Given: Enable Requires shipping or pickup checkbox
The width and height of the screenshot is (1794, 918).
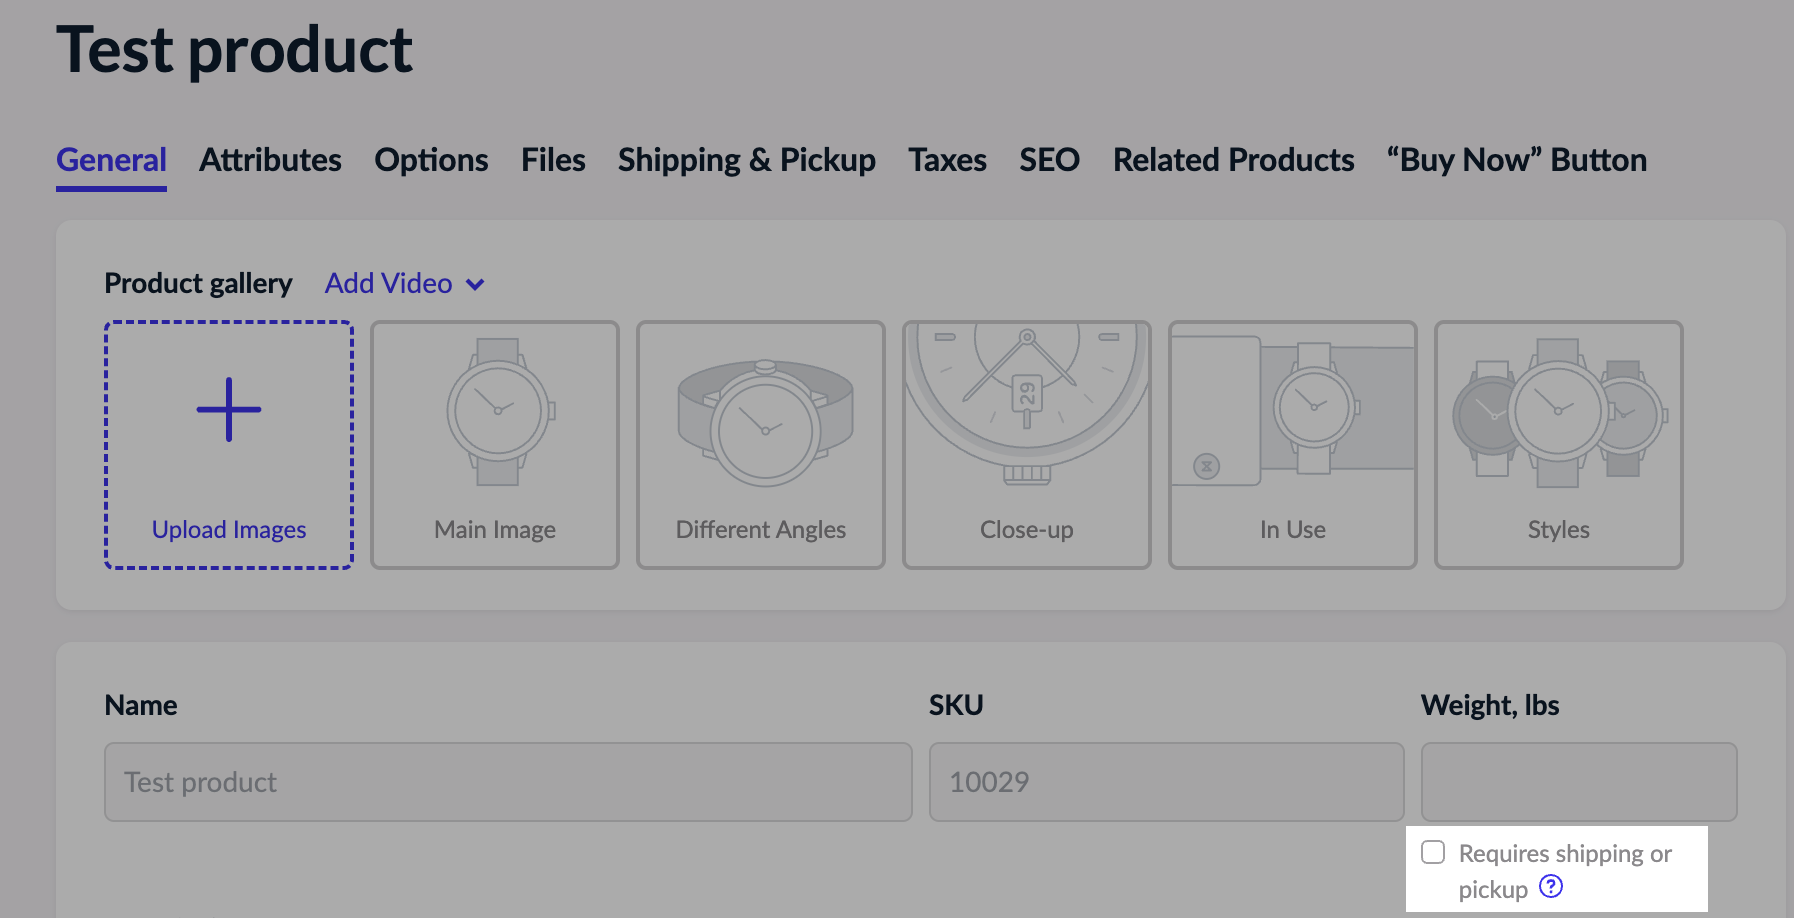Looking at the screenshot, I should click(x=1433, y=852).
